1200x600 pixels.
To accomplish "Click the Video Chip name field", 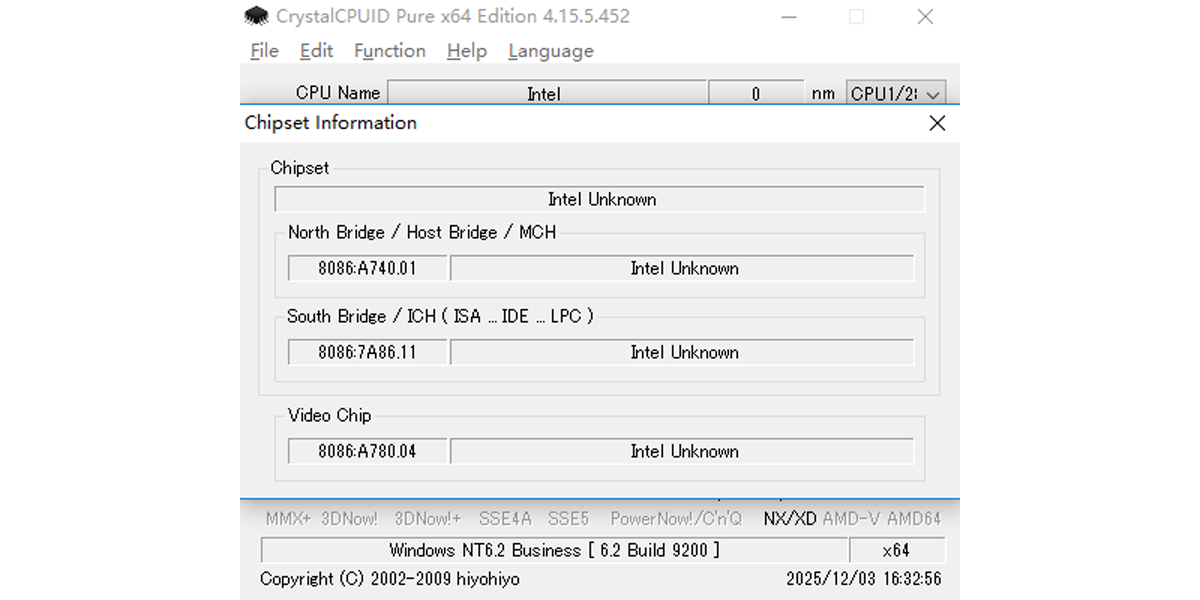I will point(683,451).
